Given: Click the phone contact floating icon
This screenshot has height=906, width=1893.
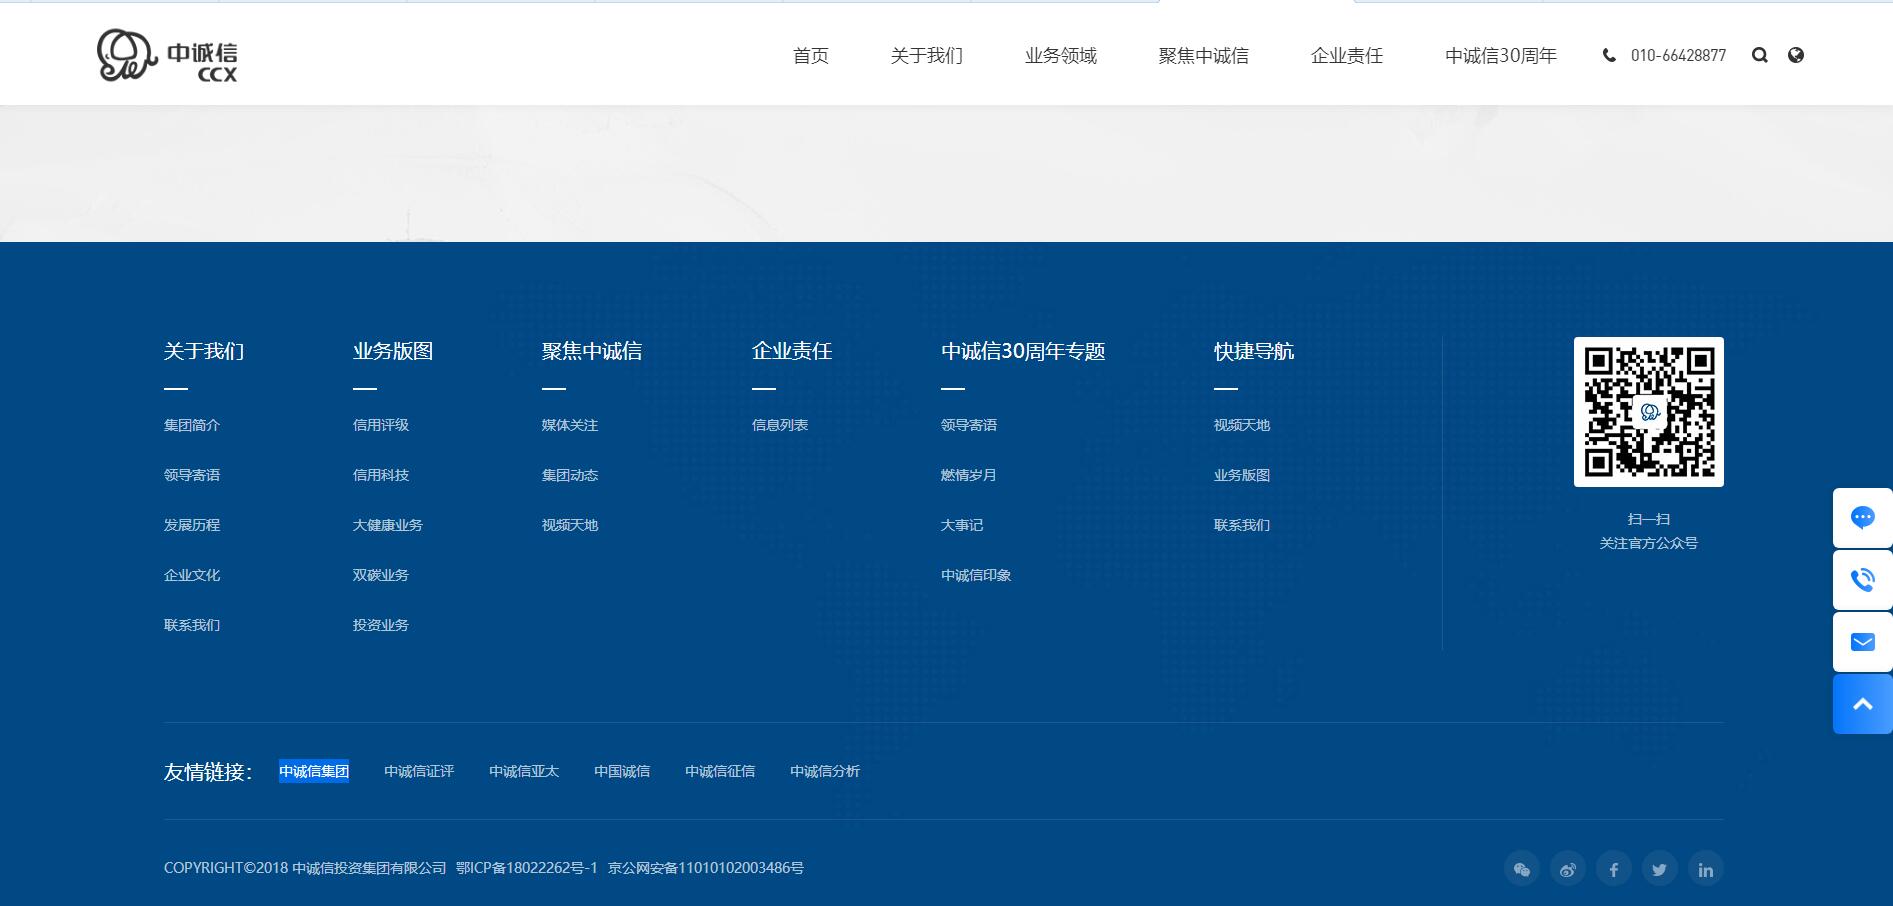Looking at the screenshot, I should (x=1862, y=580).
